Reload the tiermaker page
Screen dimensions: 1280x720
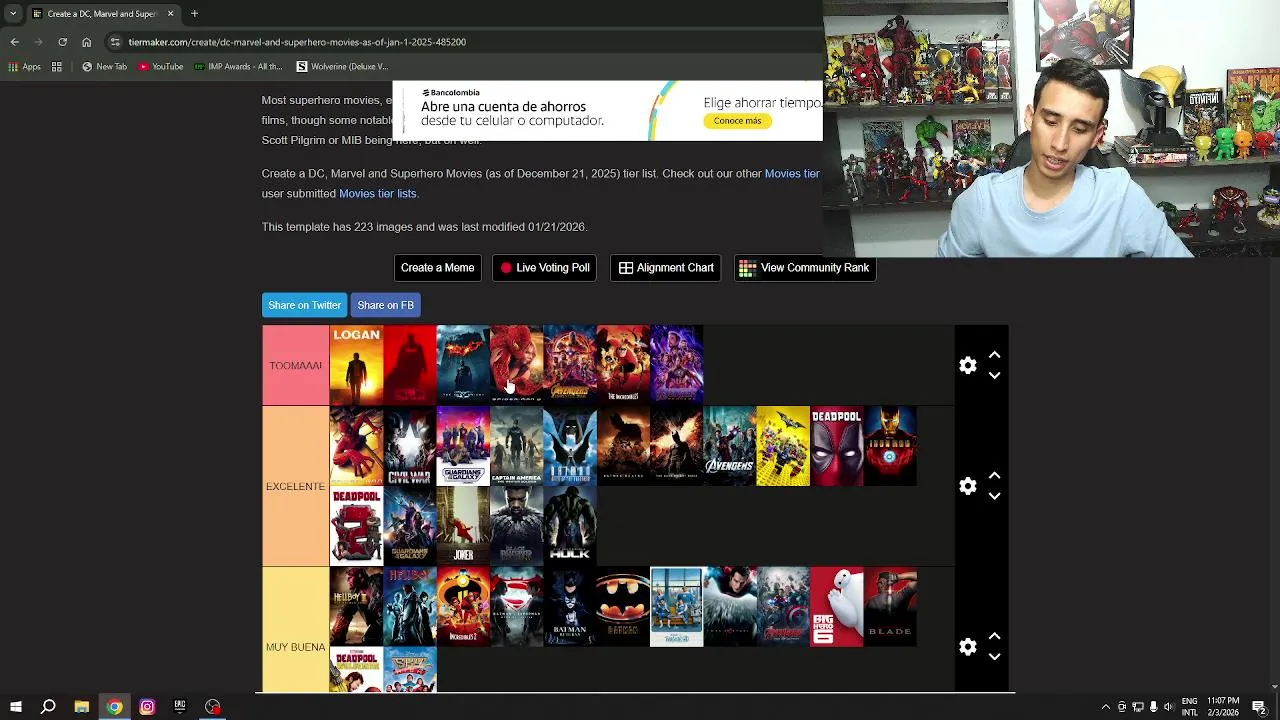[x=62, y=42]
